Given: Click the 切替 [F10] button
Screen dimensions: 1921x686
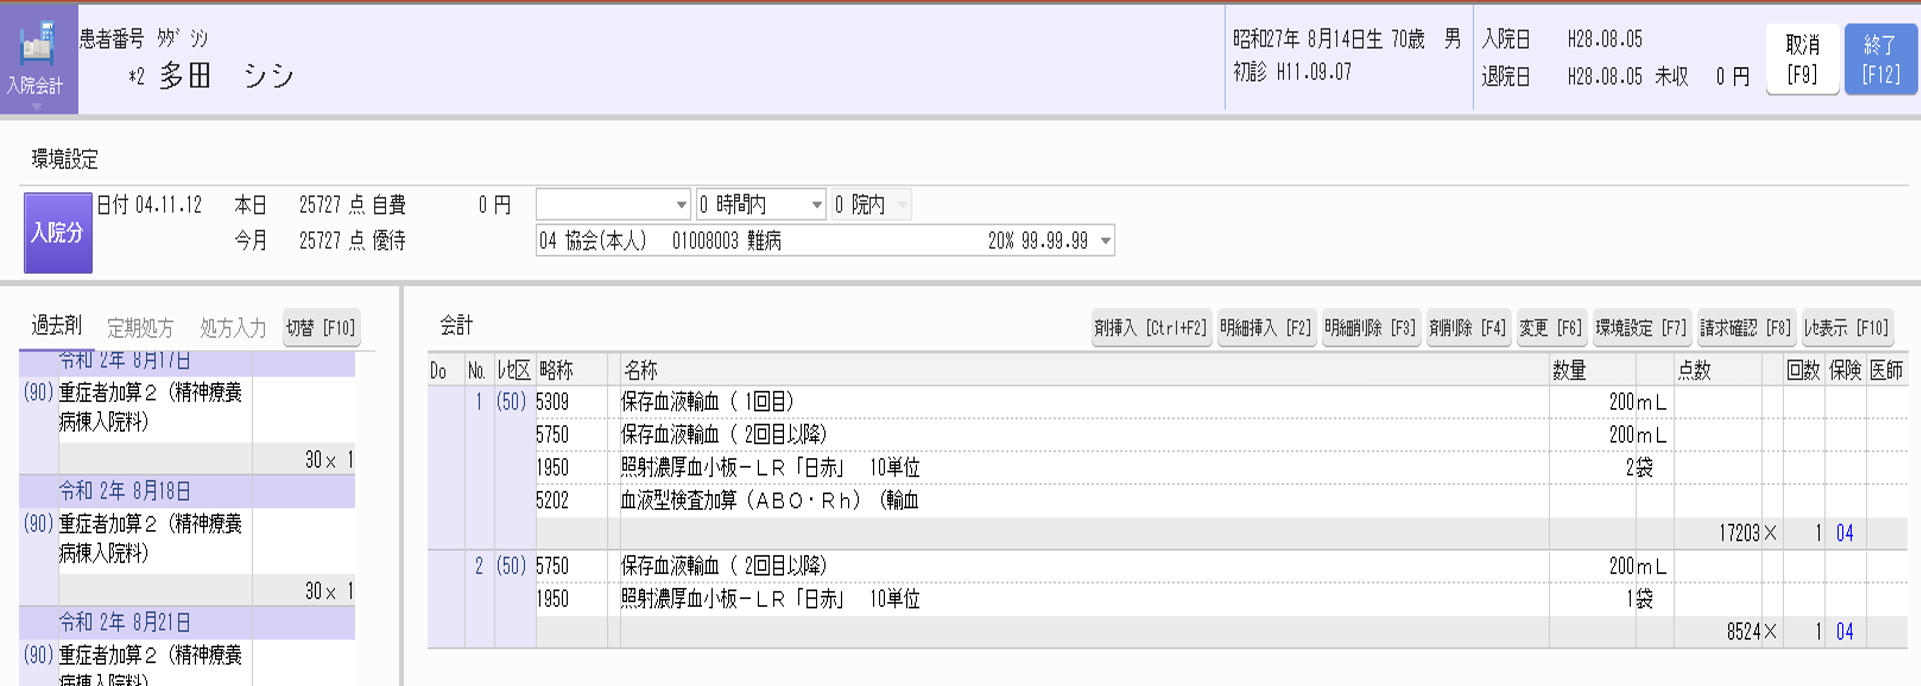Looking at the screenshot, I should [321, 328].
